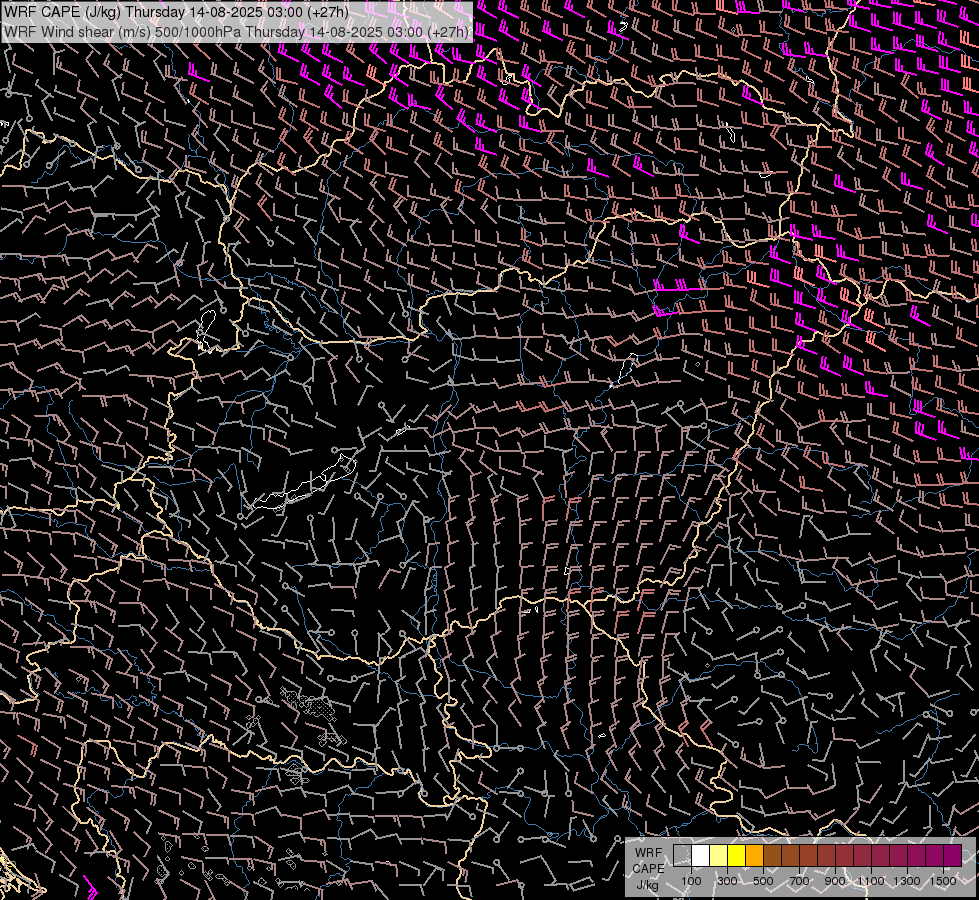Click the brown 500–600 CAPE legend swatch
This screenshot has height=900, width=979.
(x=772, y=855)
